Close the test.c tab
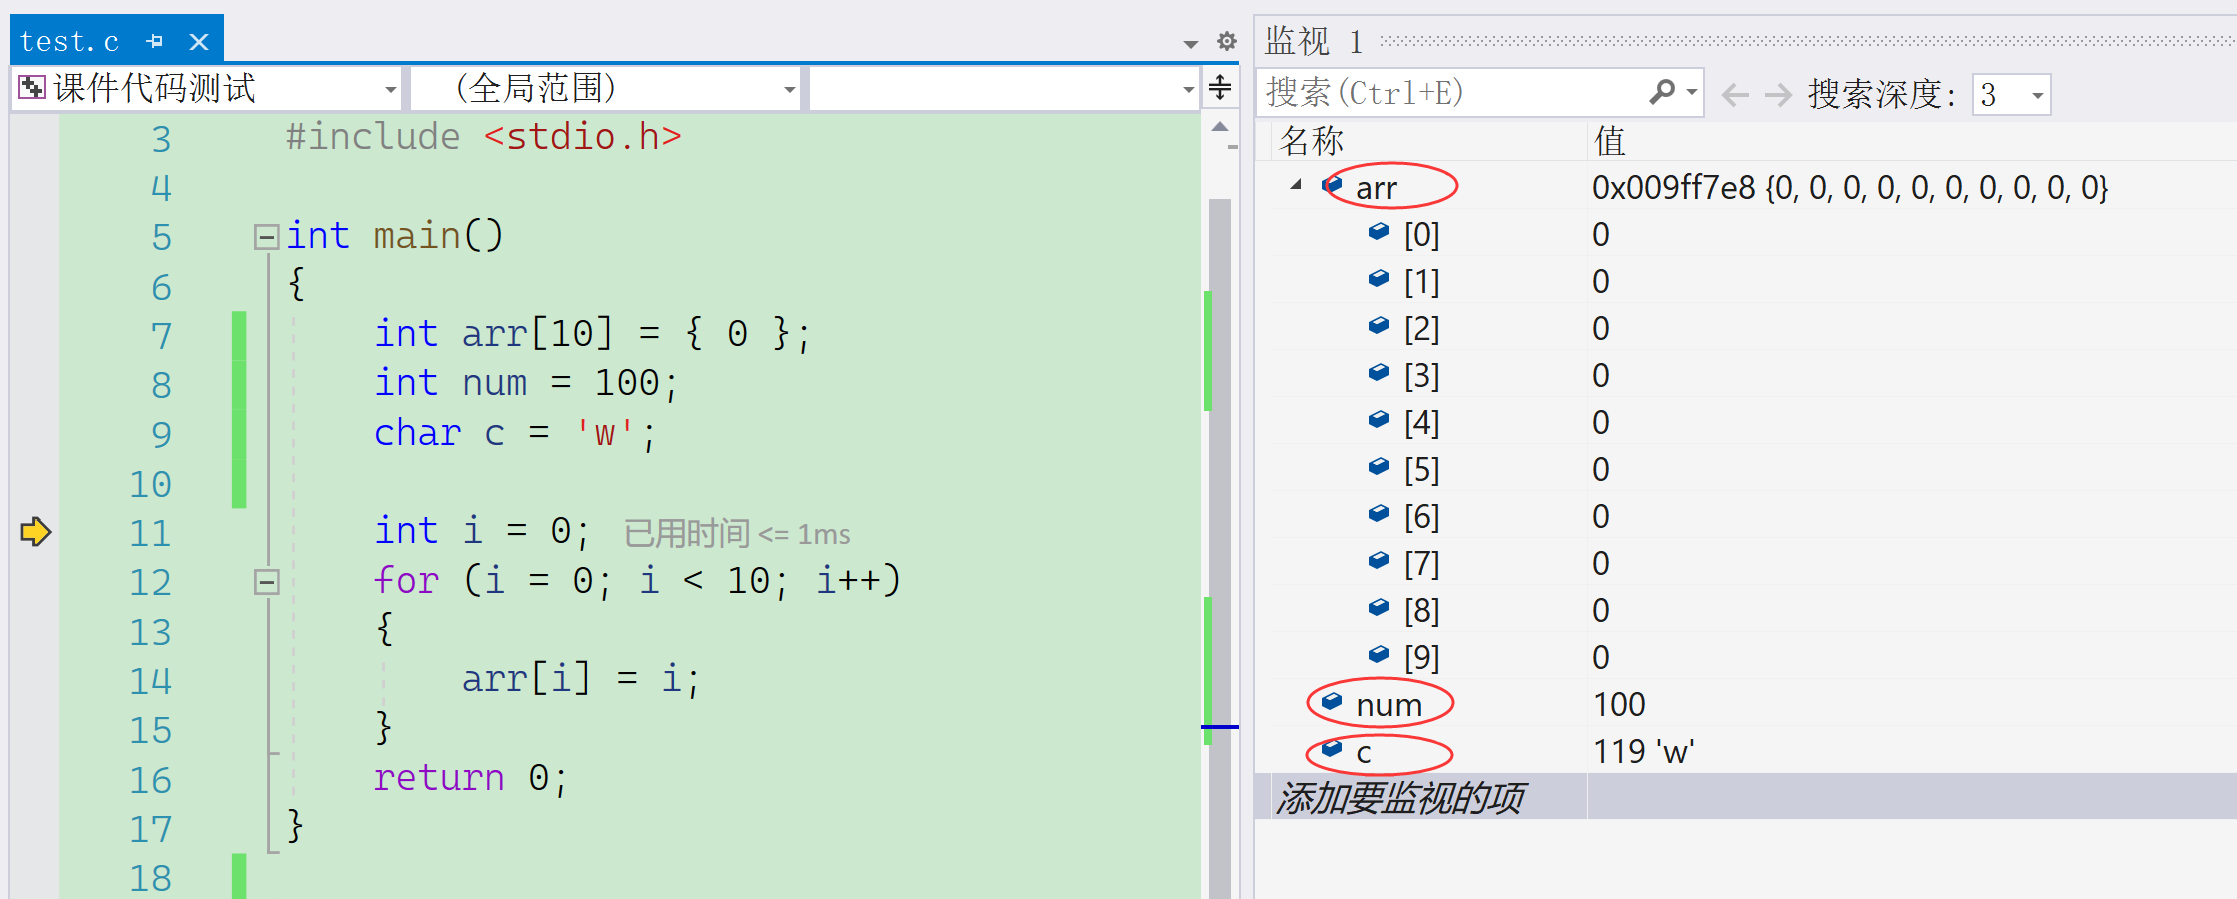The height and width of the screenshot is (899, 2237). coord(199,41)
